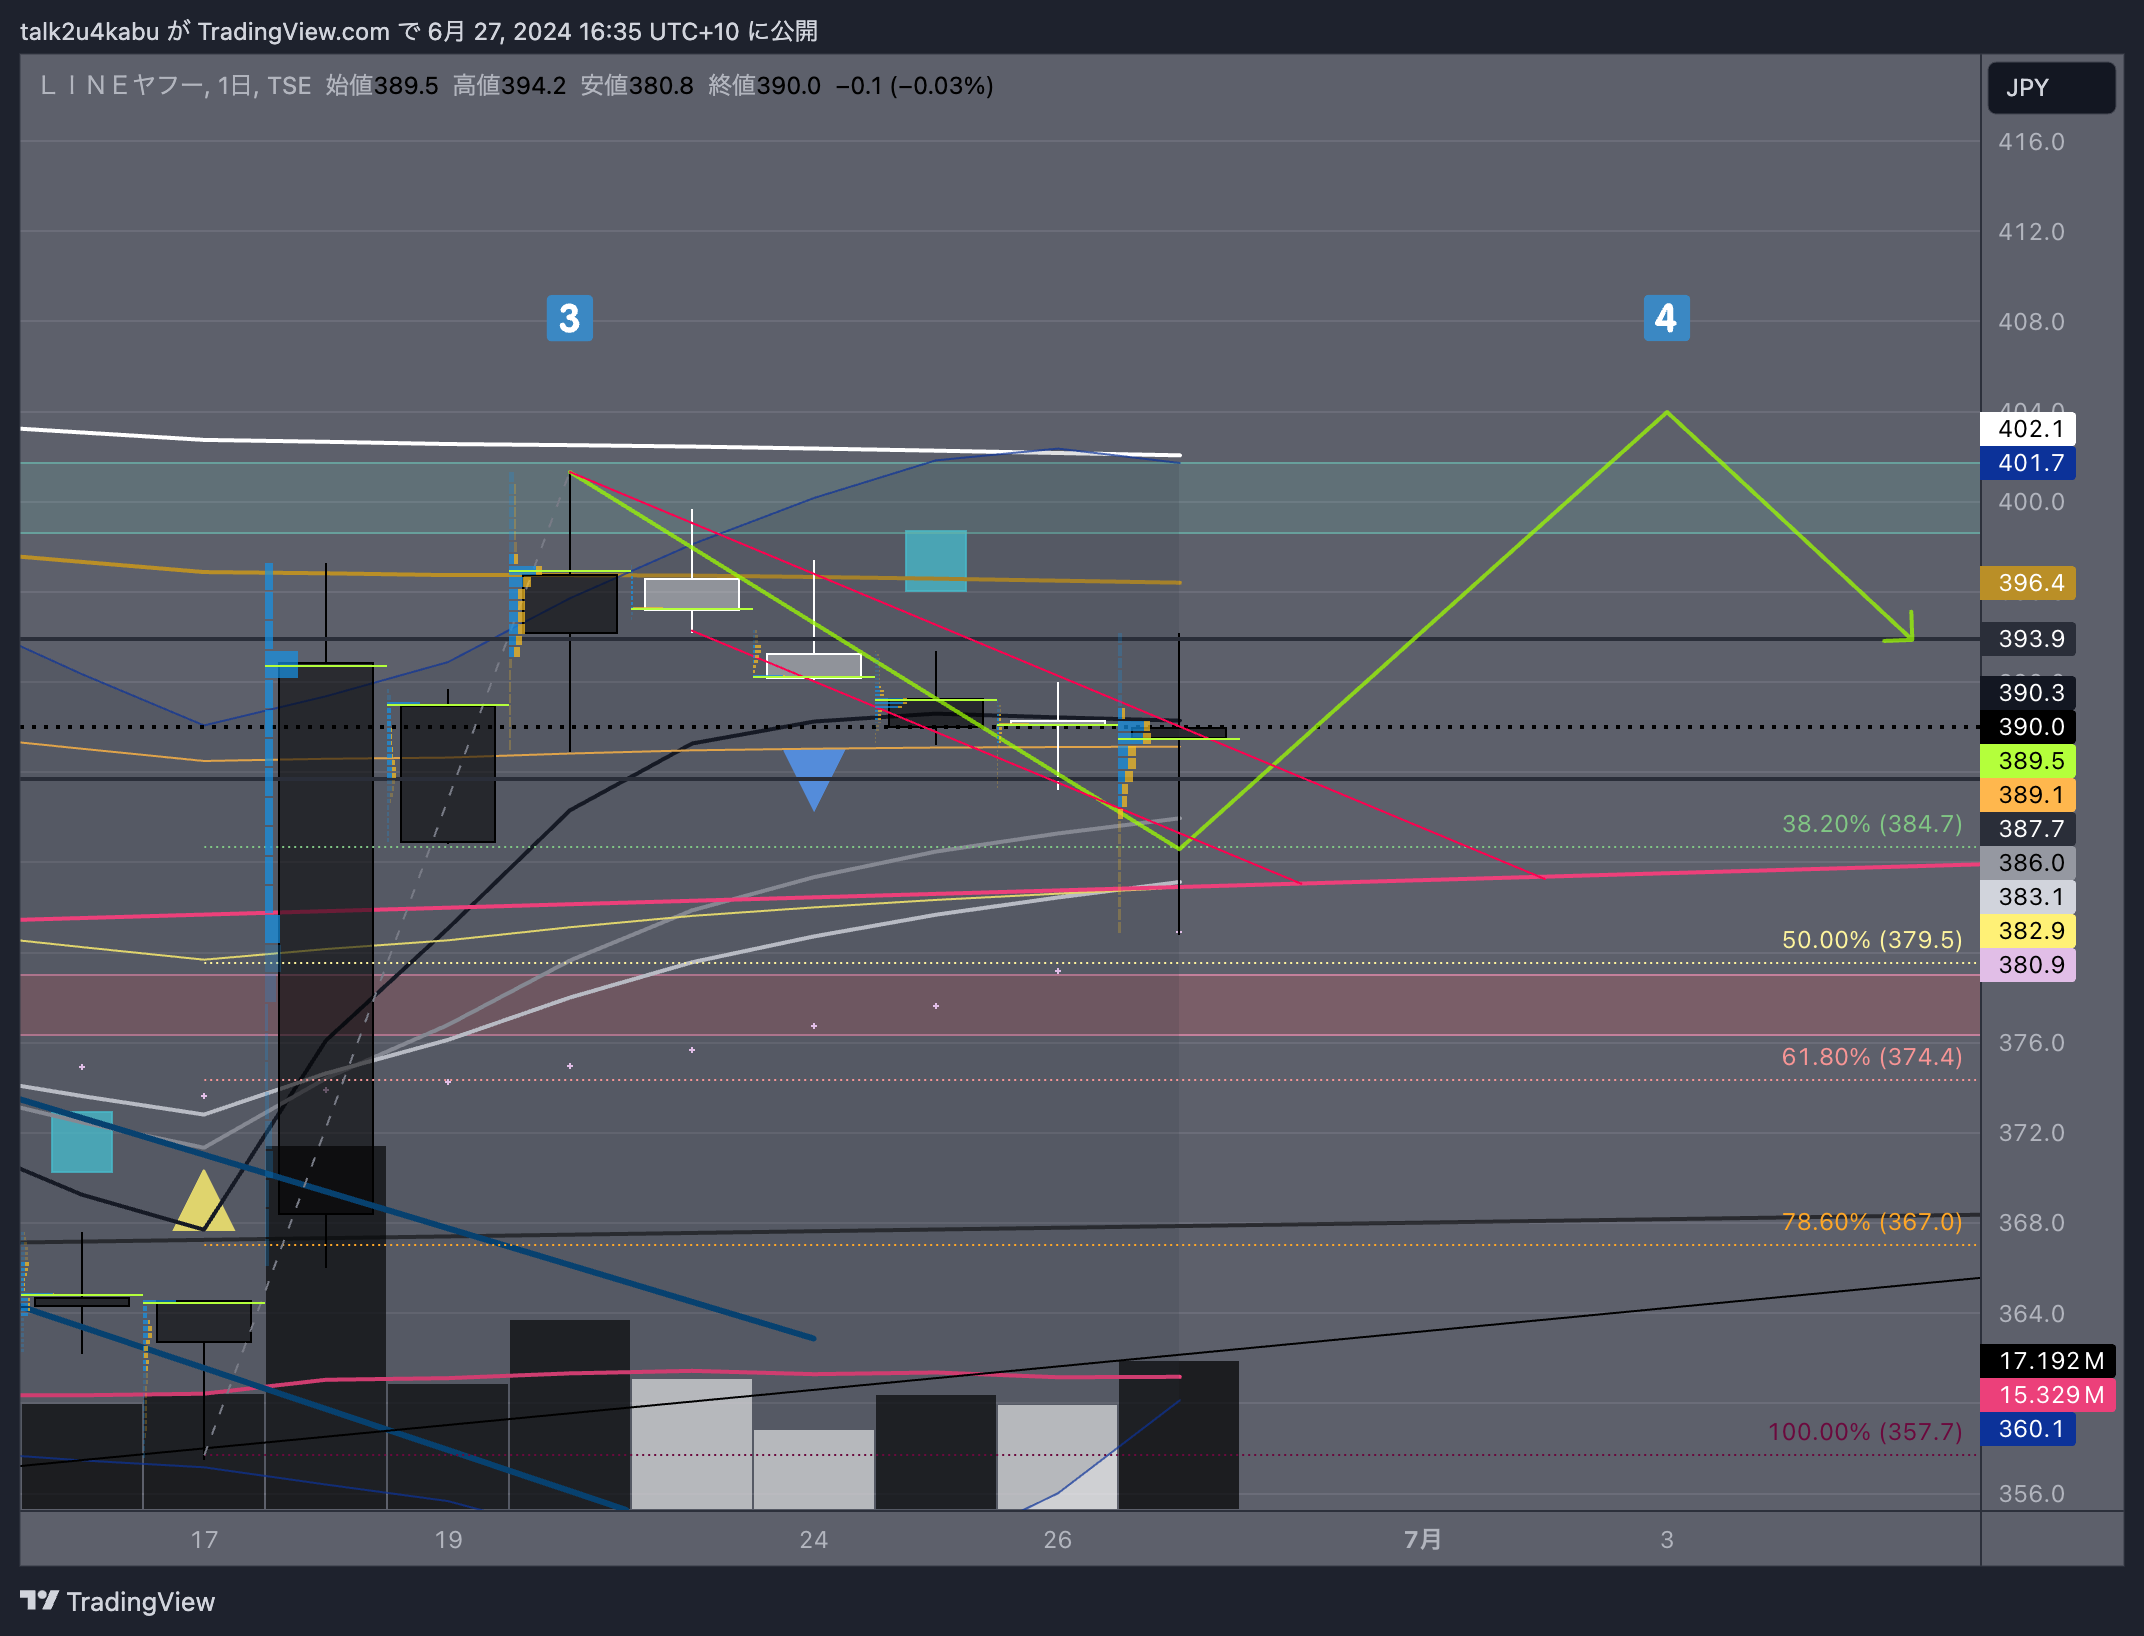Click the 24 date axis label
Viewport: 2144px width, 1636px height.
(814, 1539)
